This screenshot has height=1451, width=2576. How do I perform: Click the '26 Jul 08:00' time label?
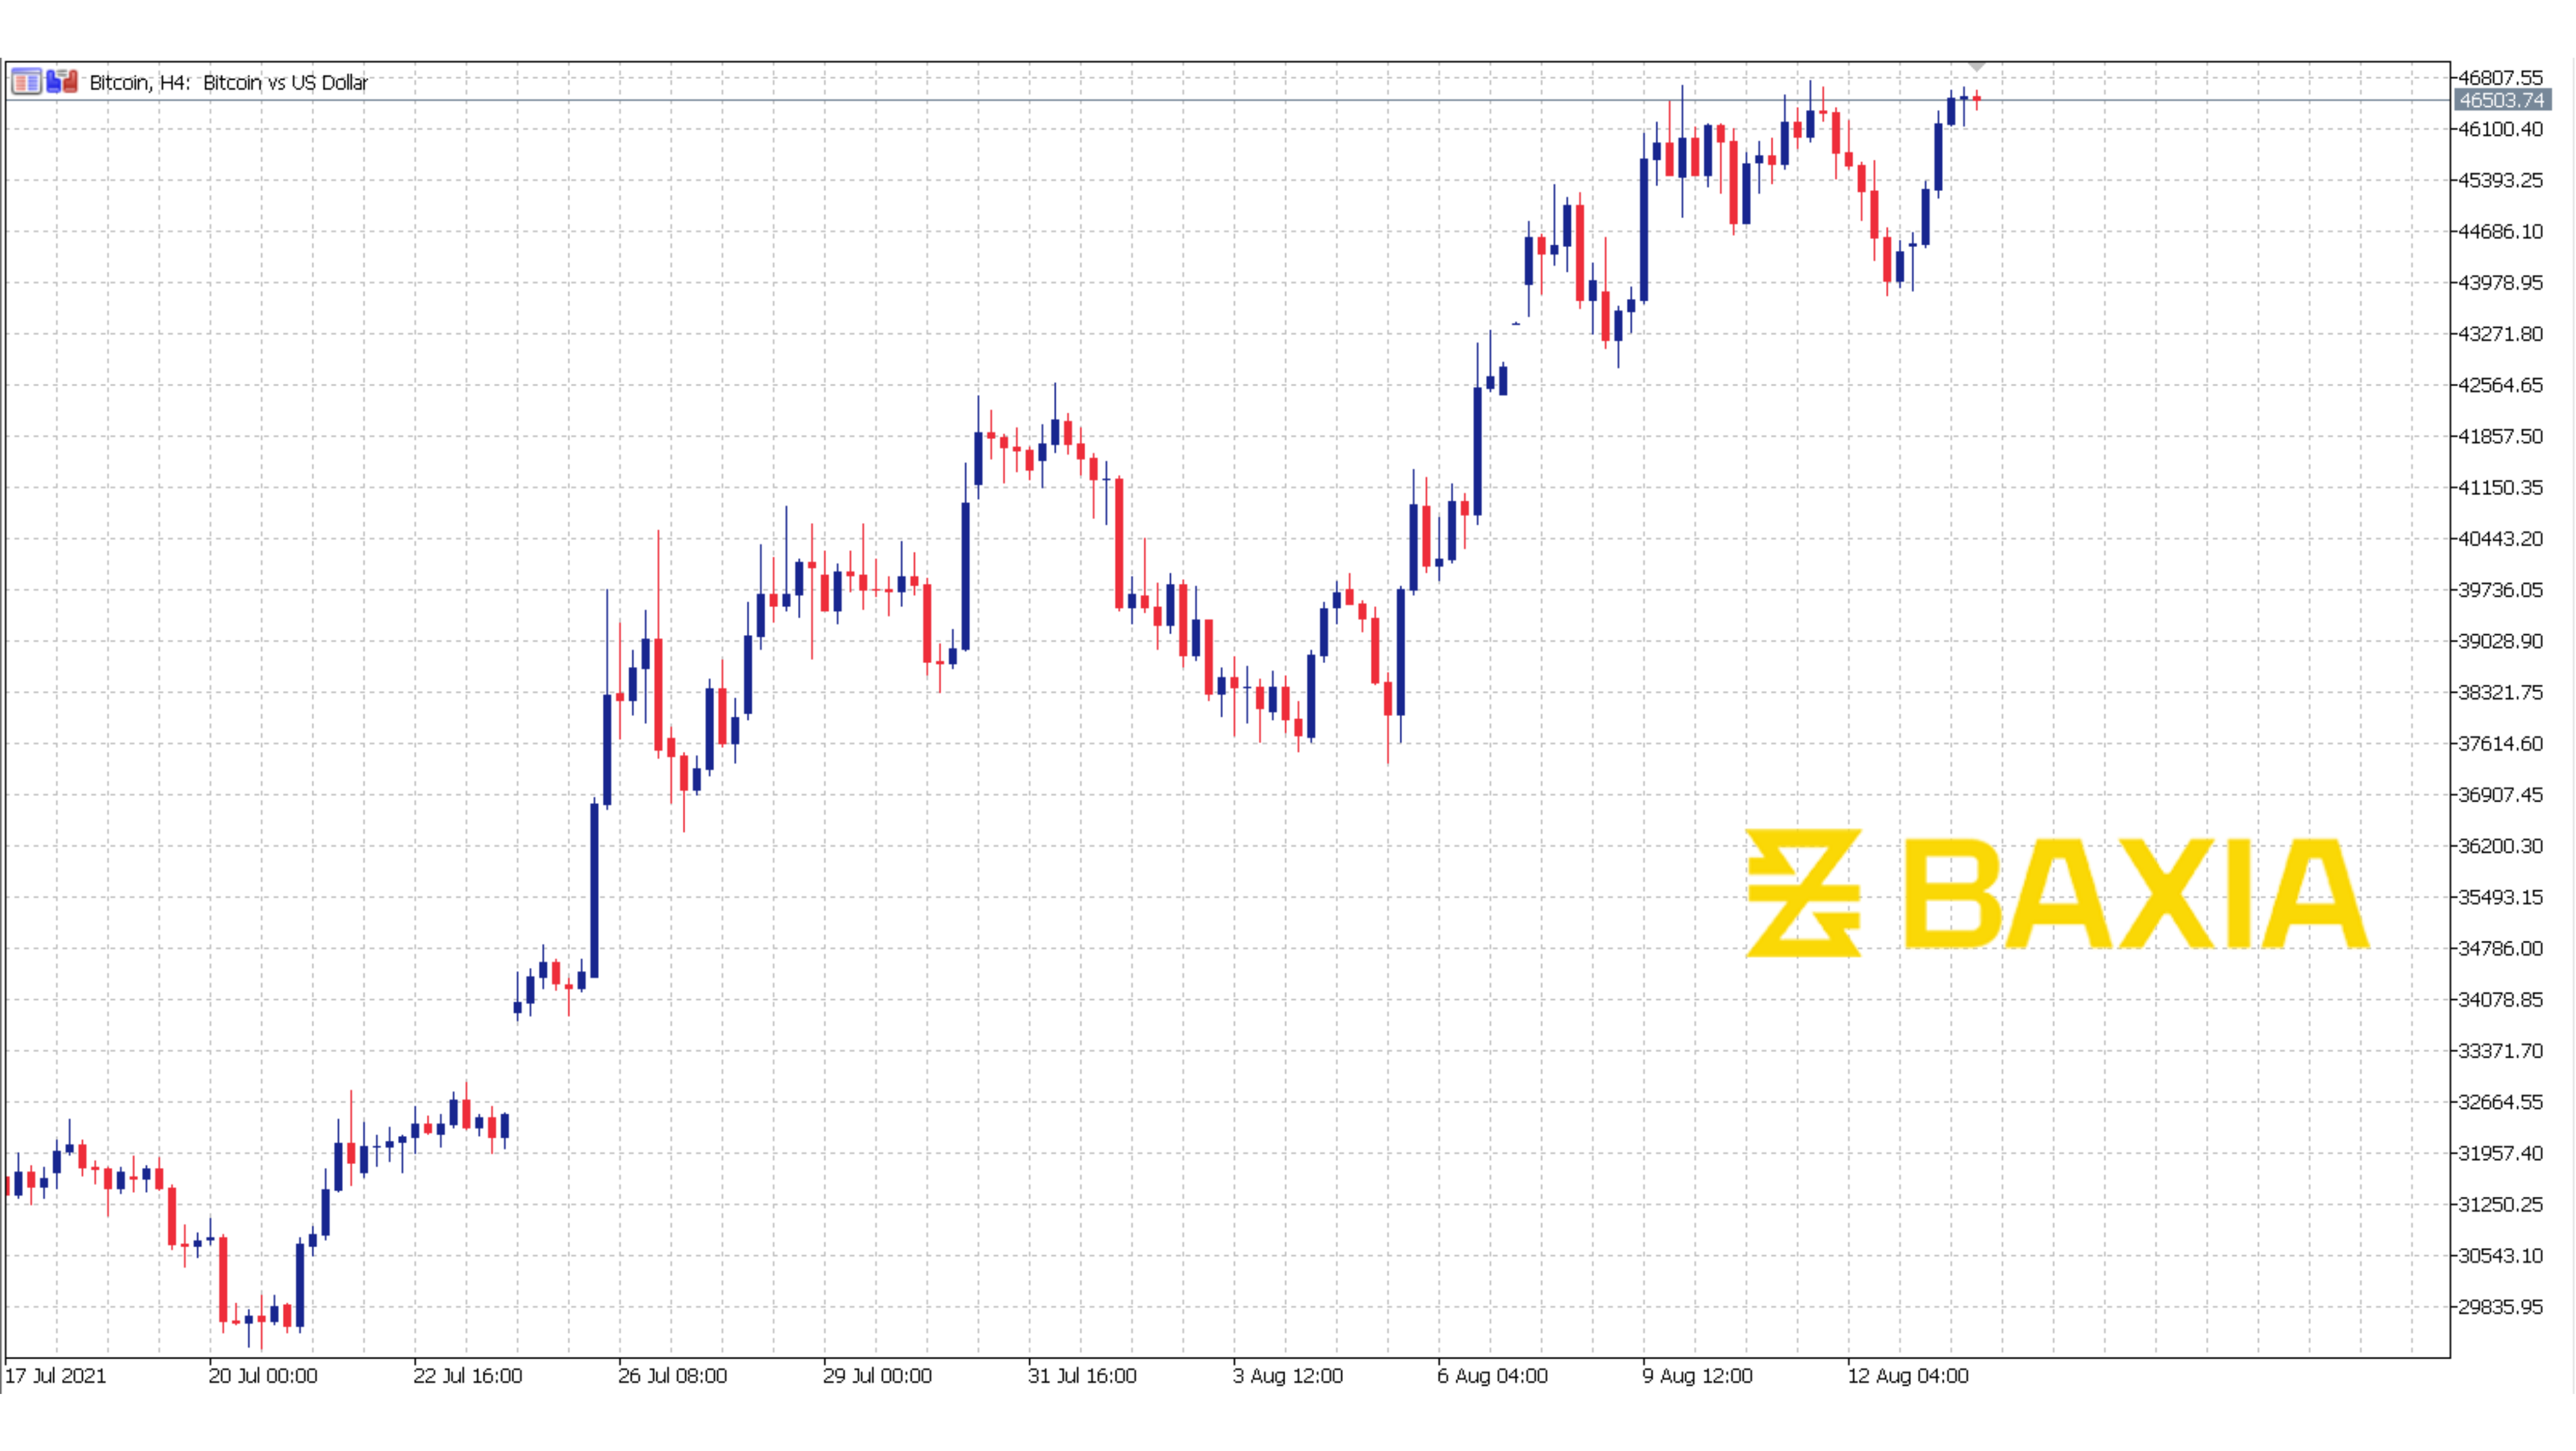[672, 1376]
